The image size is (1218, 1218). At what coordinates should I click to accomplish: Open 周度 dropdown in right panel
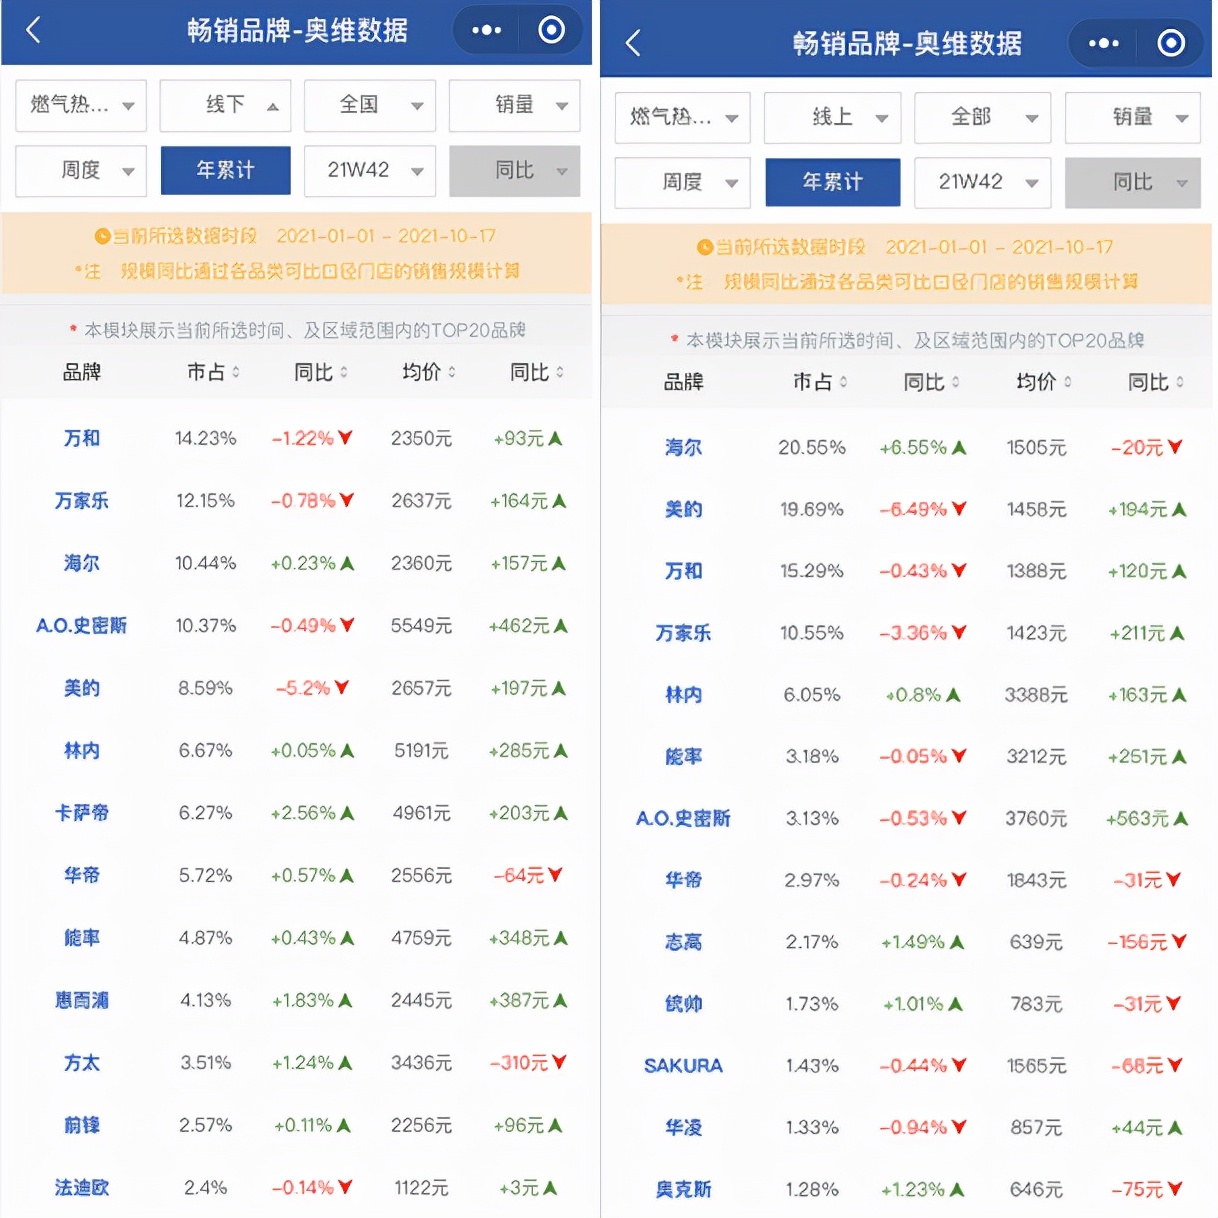[682, 183]
